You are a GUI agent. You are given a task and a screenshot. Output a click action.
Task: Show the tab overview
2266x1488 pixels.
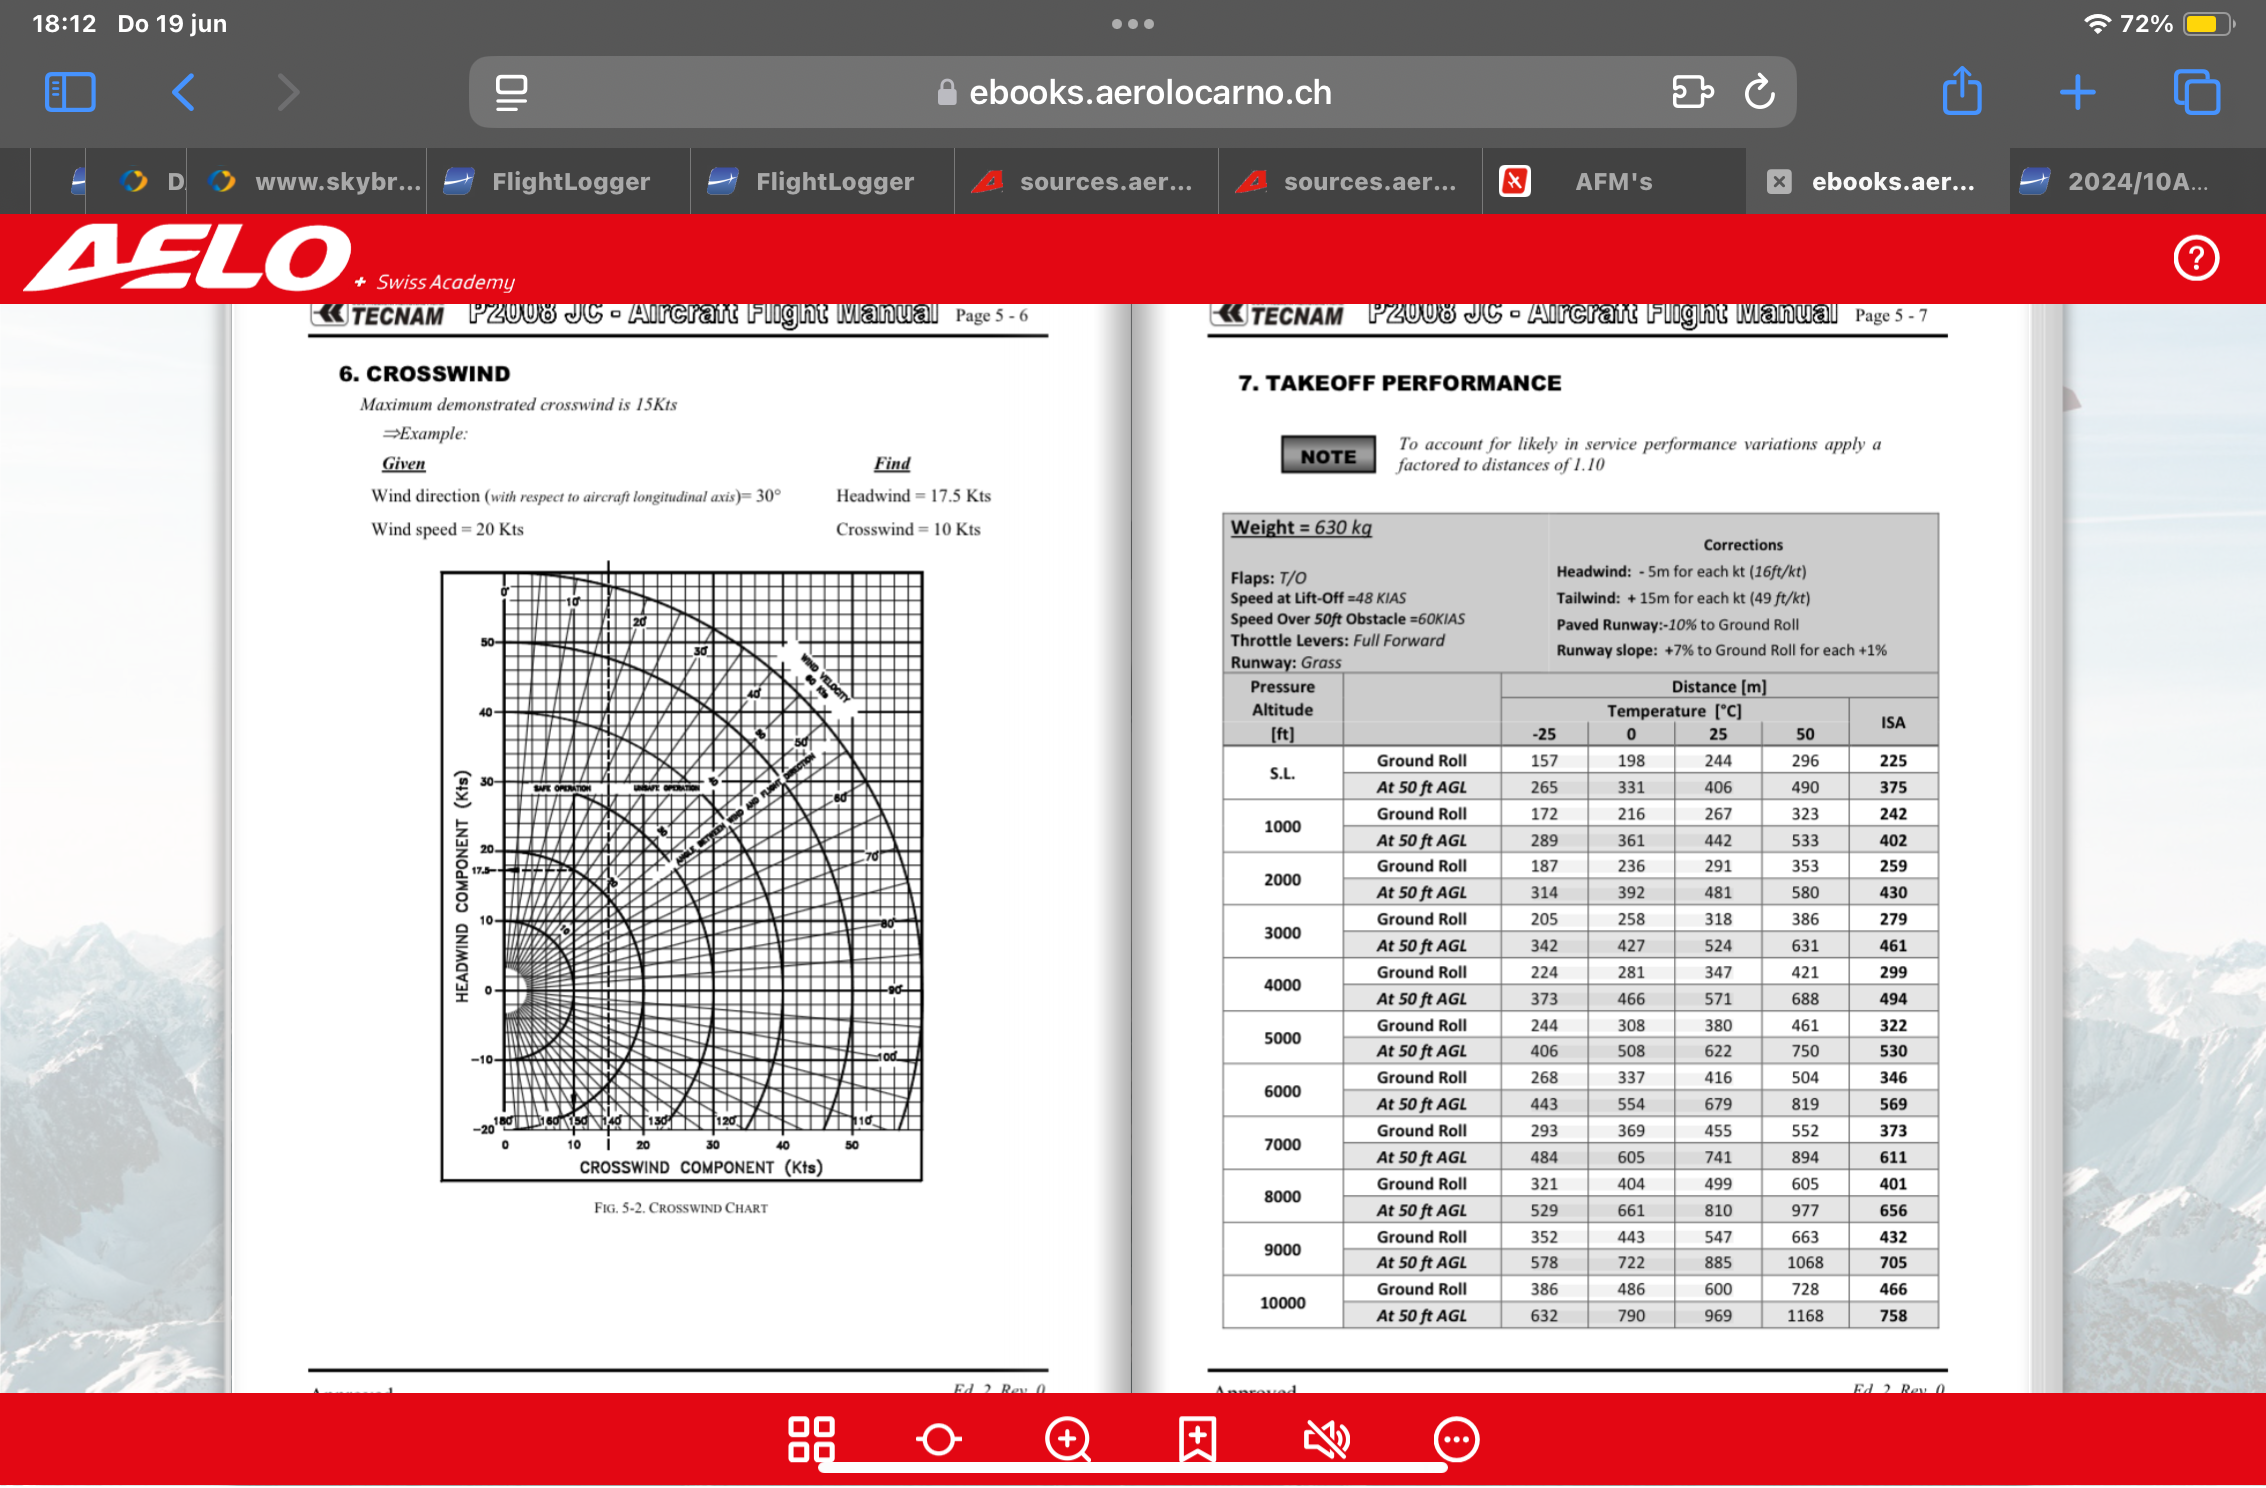pos(2196,92)
